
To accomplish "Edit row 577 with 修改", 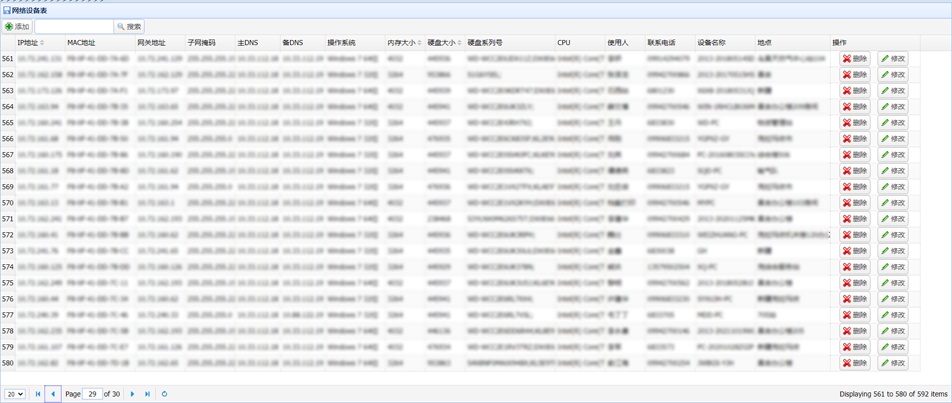I will (x=893, y=314).
